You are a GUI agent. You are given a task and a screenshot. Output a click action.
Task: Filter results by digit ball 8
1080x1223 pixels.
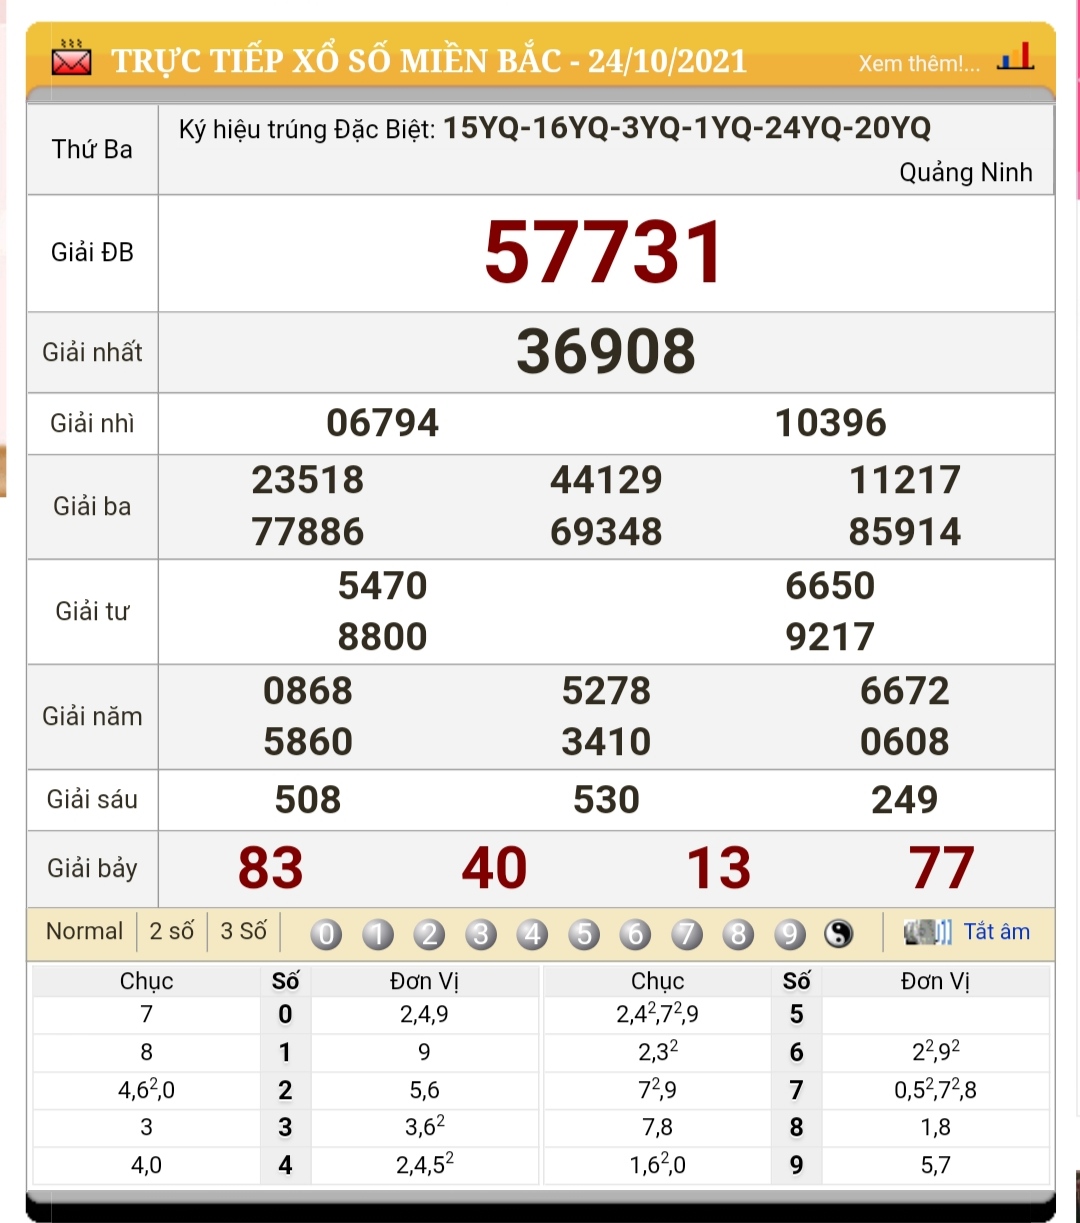click(738, 934)
